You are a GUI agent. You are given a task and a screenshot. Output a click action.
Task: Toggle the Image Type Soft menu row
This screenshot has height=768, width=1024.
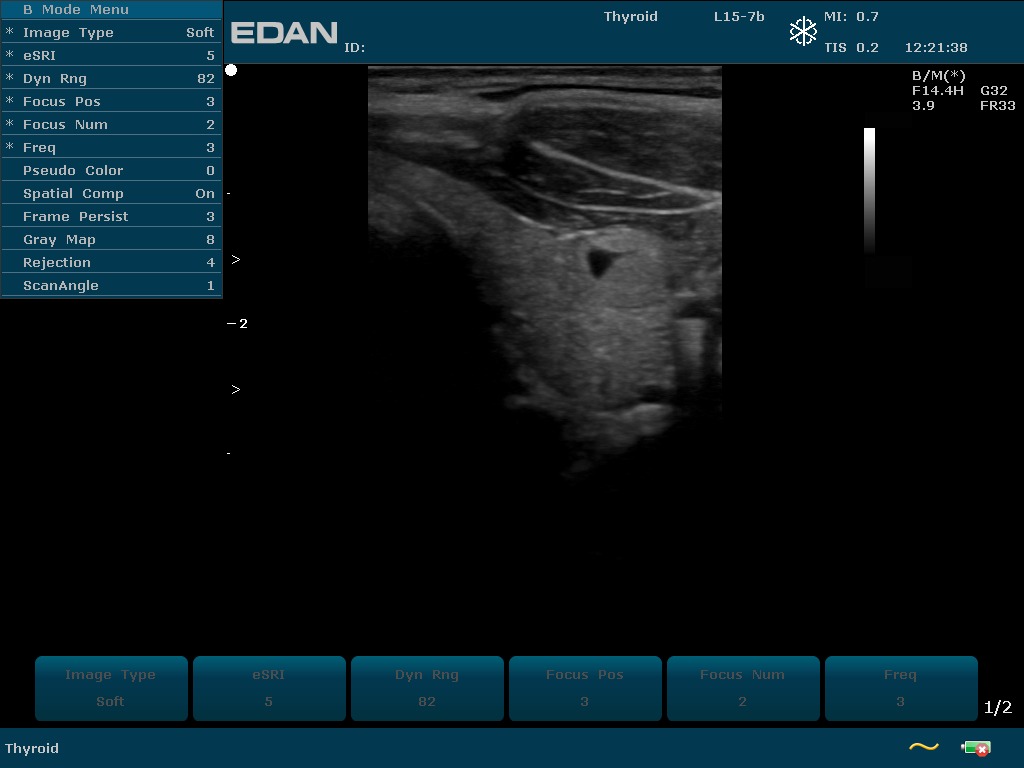[111, 33]
